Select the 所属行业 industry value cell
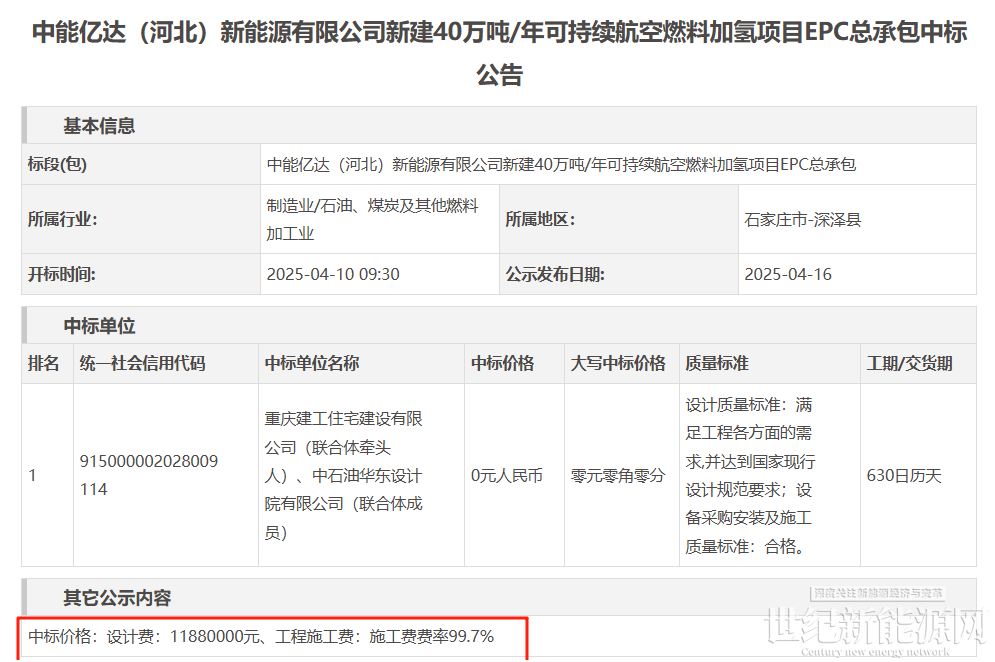This screenshot has height=662, width=995. pyautogui.click(x=379, y=219)
